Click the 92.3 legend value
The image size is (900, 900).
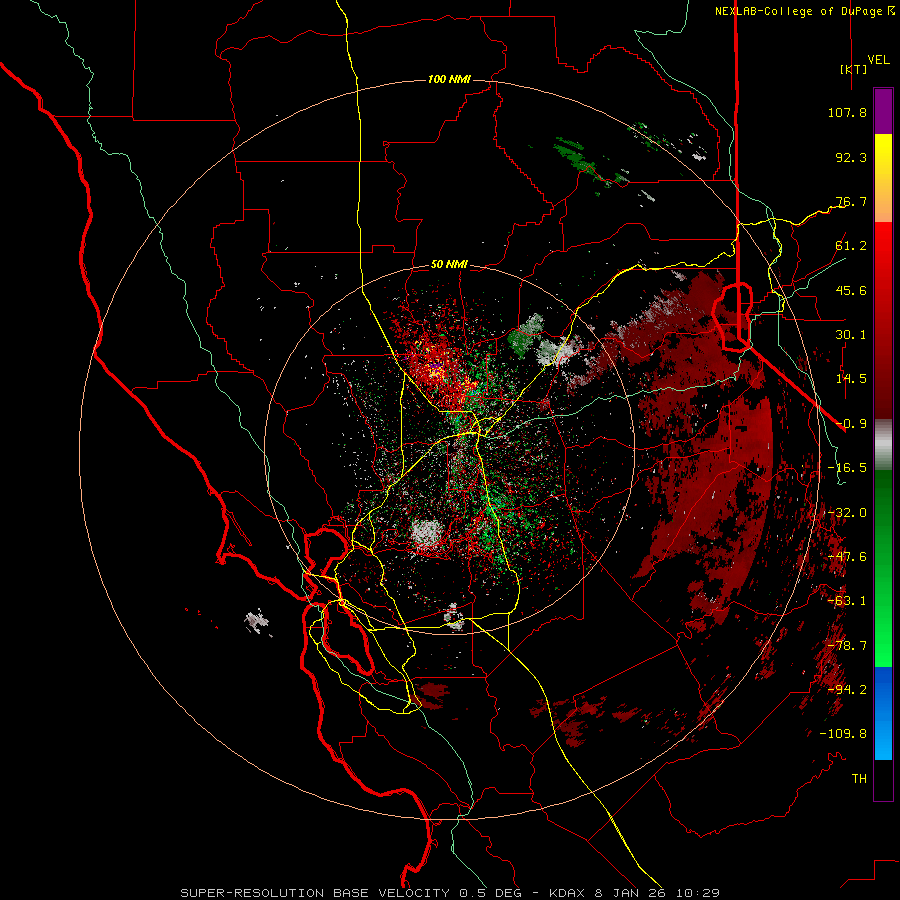[x=851, y=157]
